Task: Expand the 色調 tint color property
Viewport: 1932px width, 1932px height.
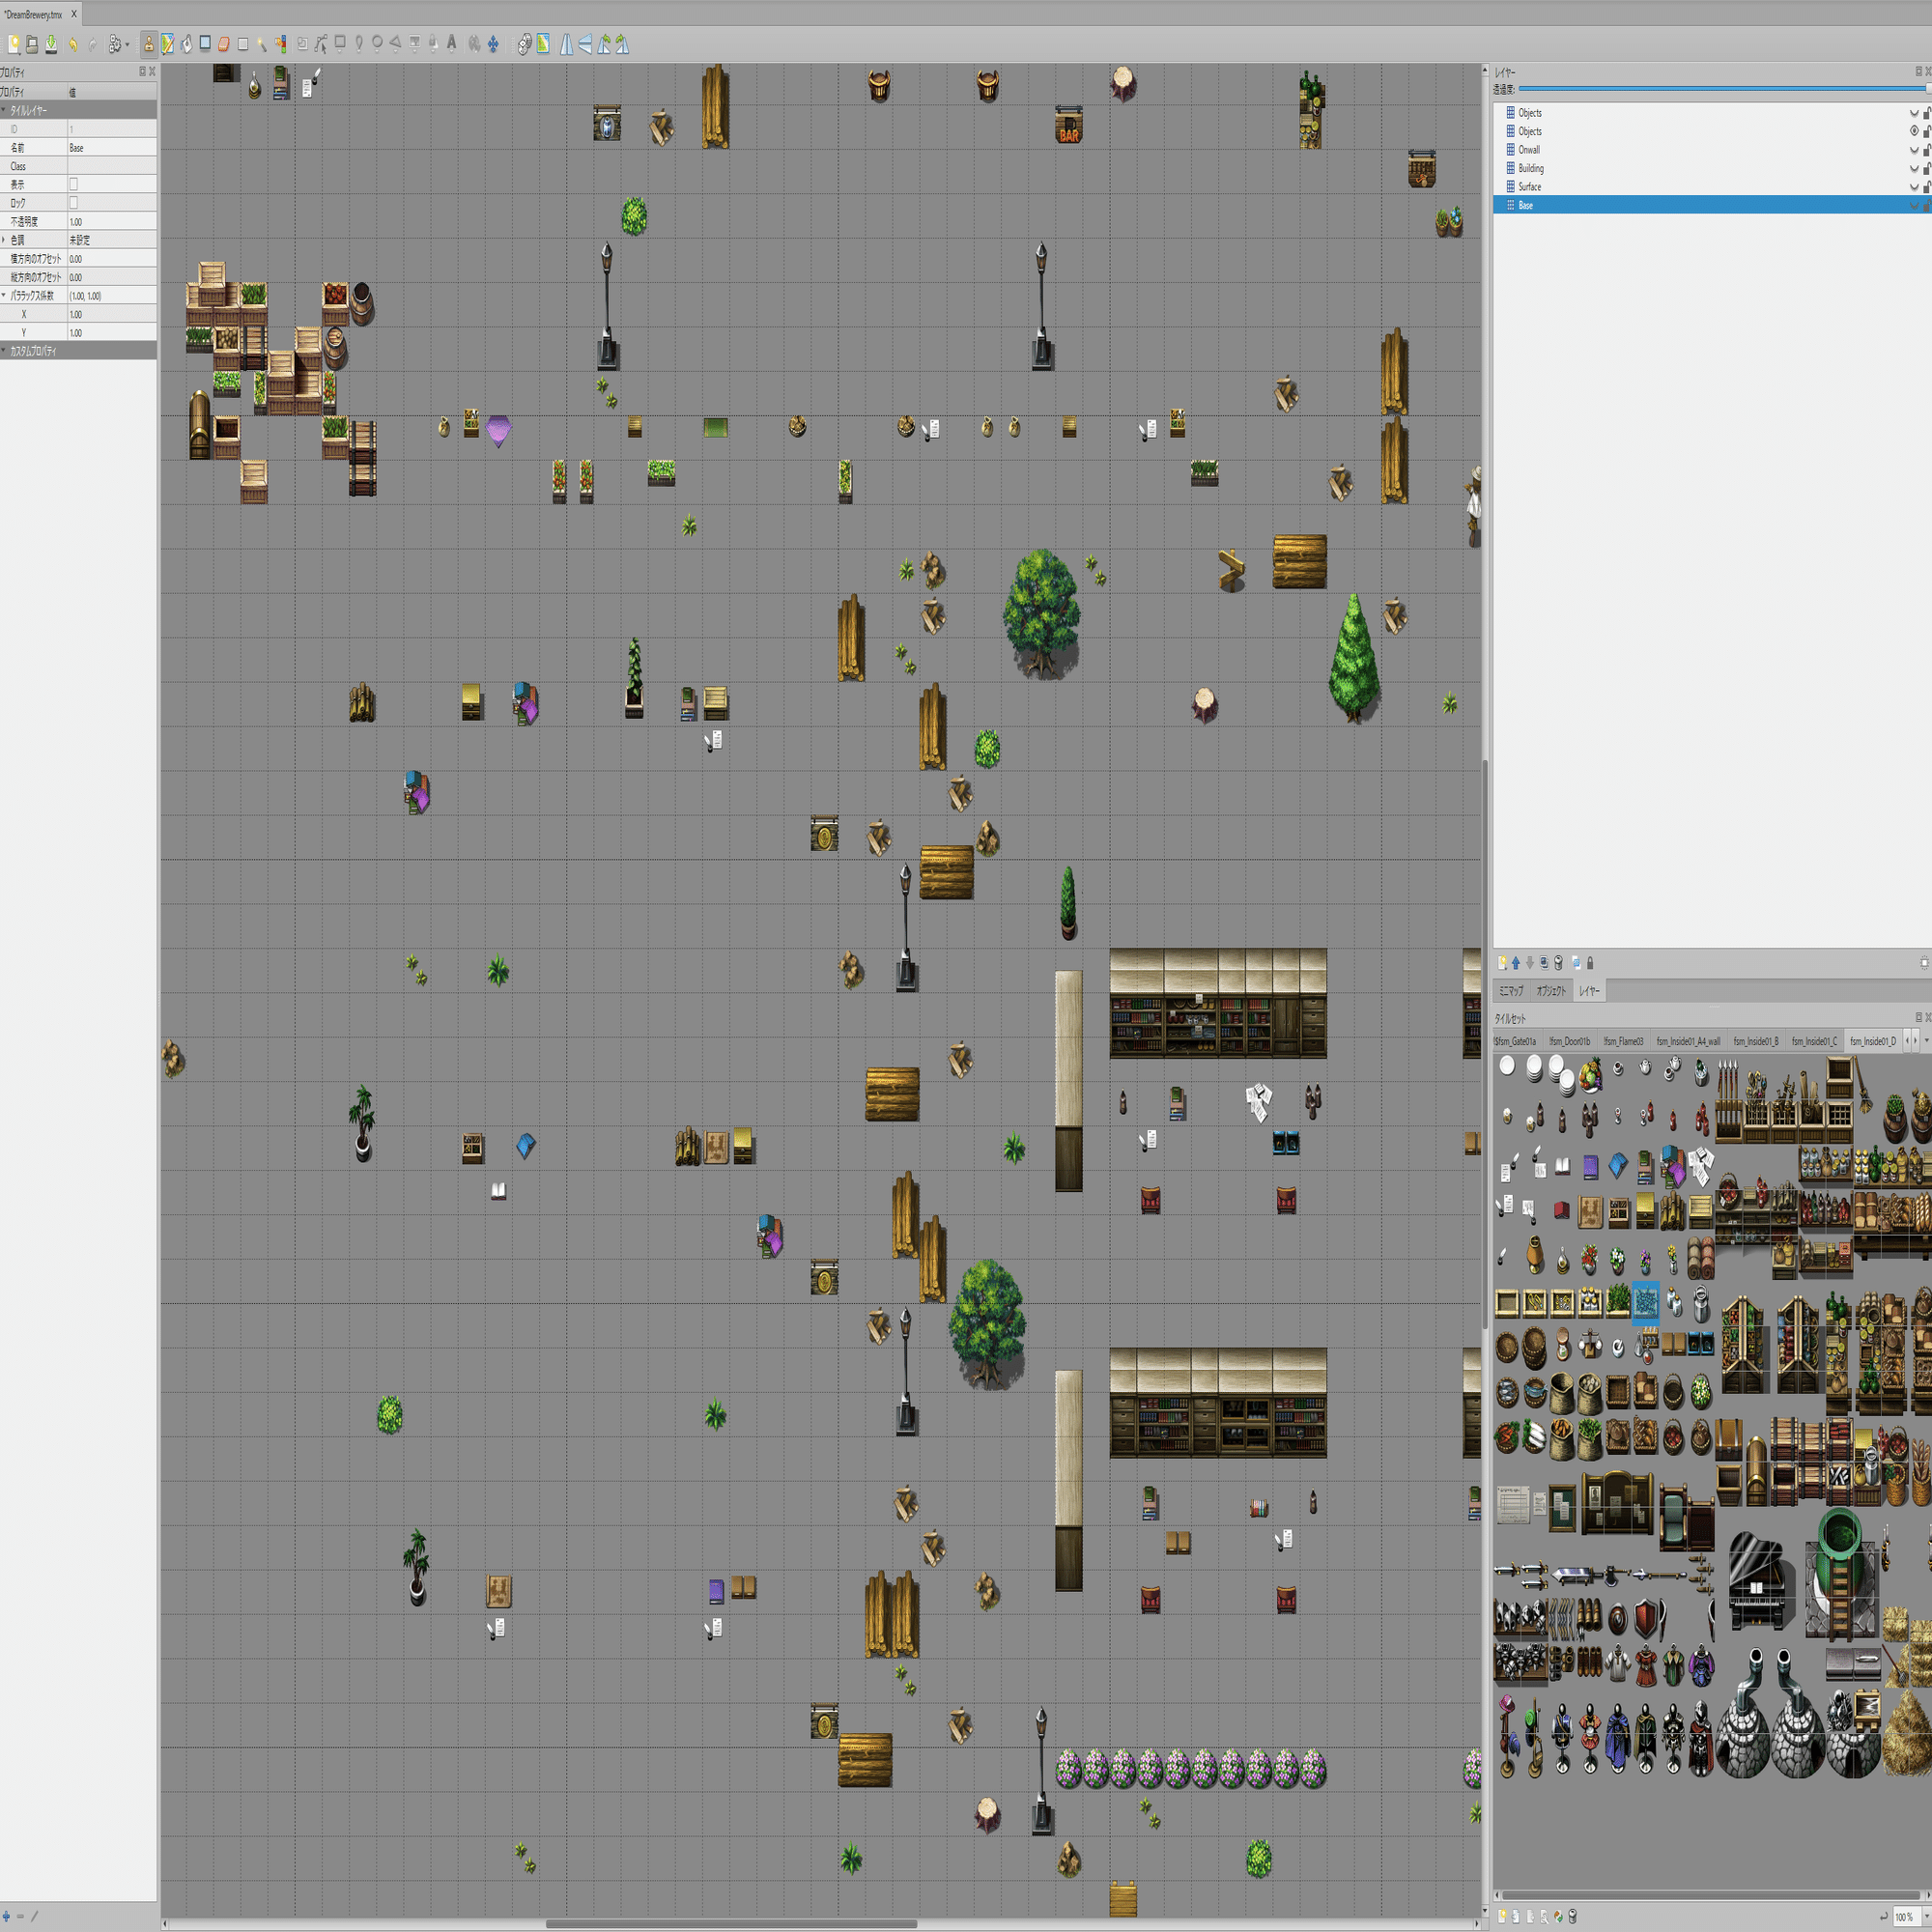Action: click(x=4, y=240)
